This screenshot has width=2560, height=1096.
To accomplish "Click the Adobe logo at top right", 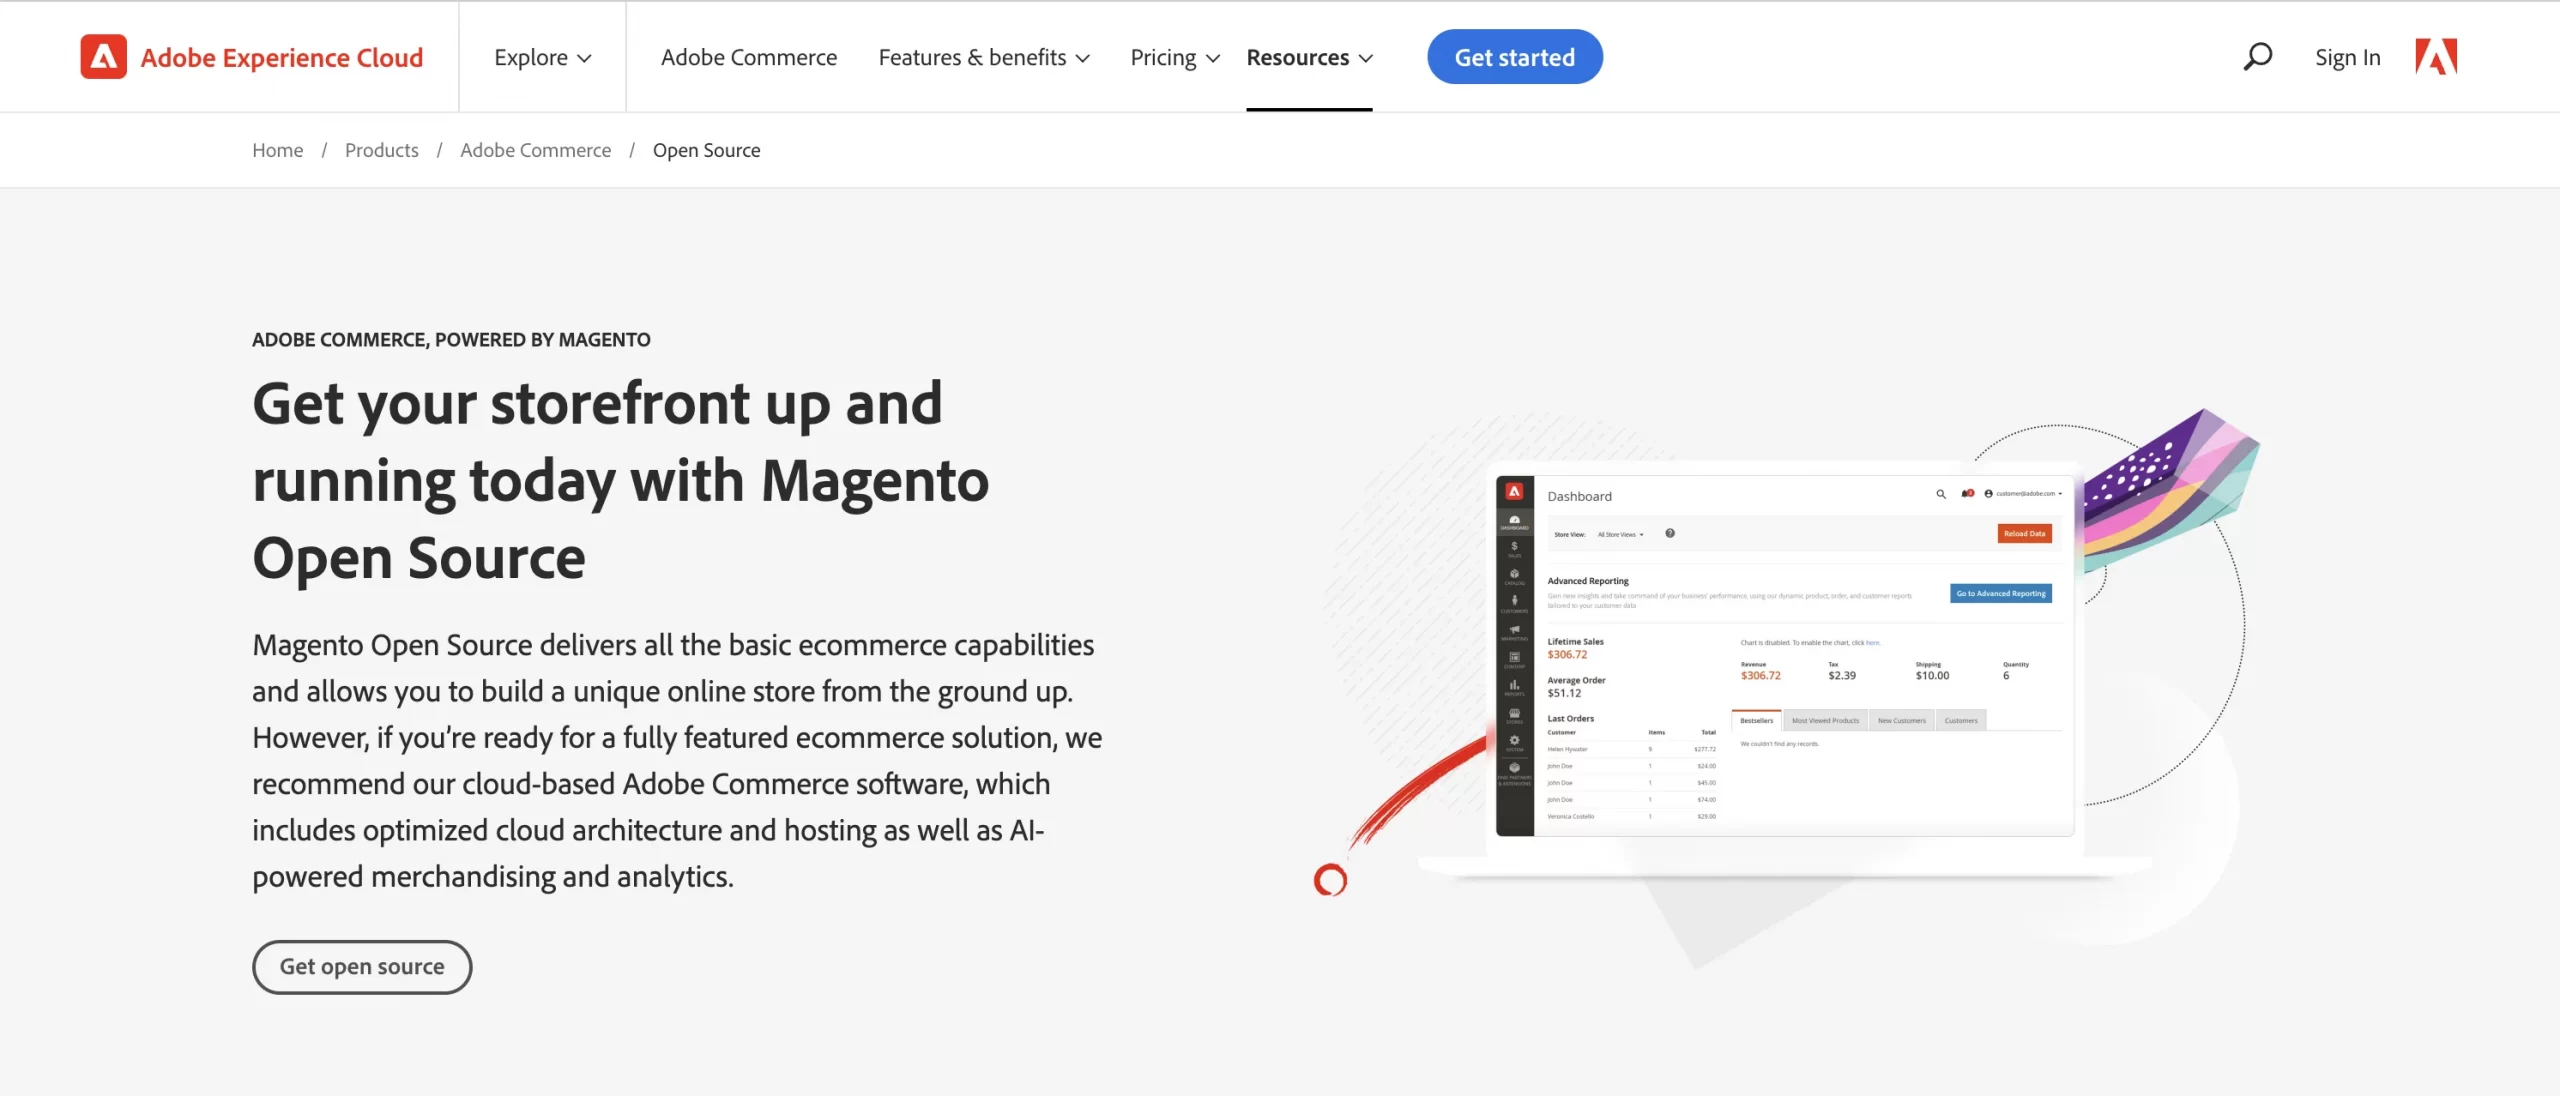I will [x=2436, y=57].
